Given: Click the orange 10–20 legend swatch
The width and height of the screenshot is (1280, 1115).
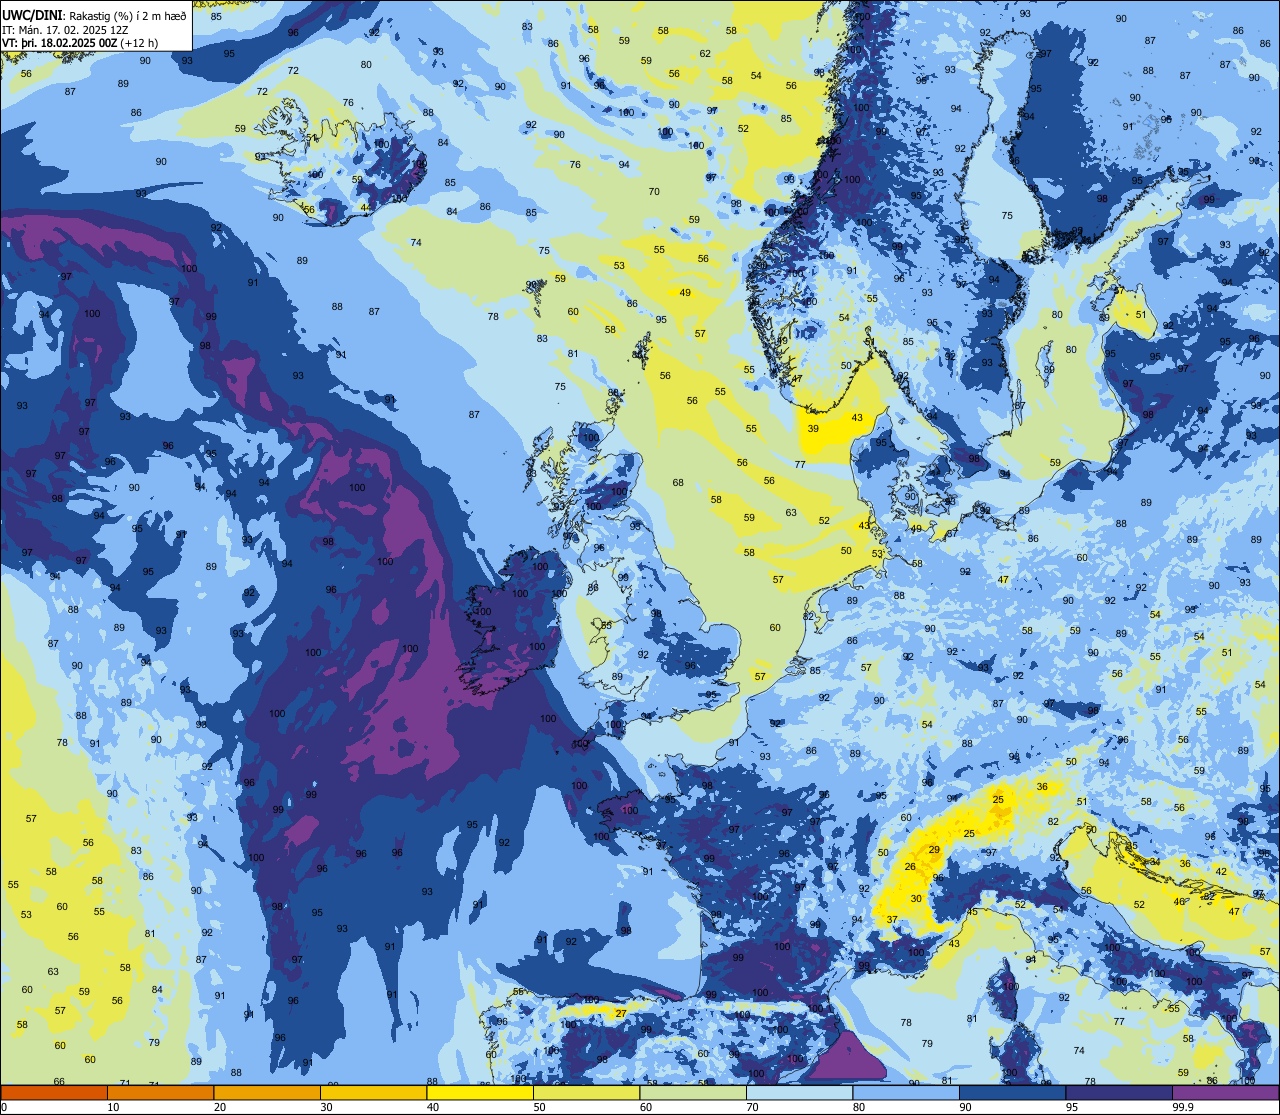Looking at the screenshot, I should [160, 1092].
